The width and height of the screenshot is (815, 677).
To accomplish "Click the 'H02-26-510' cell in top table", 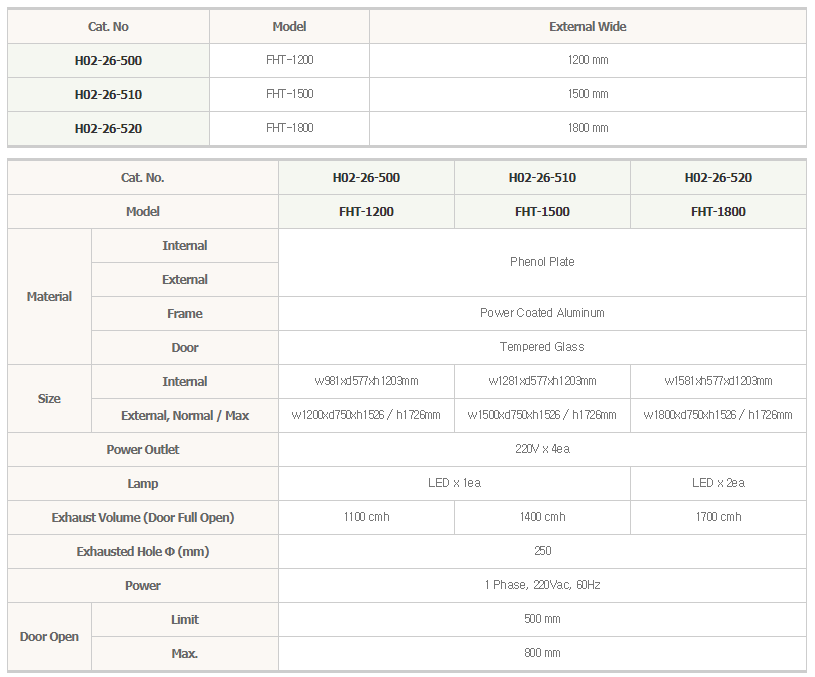I will click(108, 95).
